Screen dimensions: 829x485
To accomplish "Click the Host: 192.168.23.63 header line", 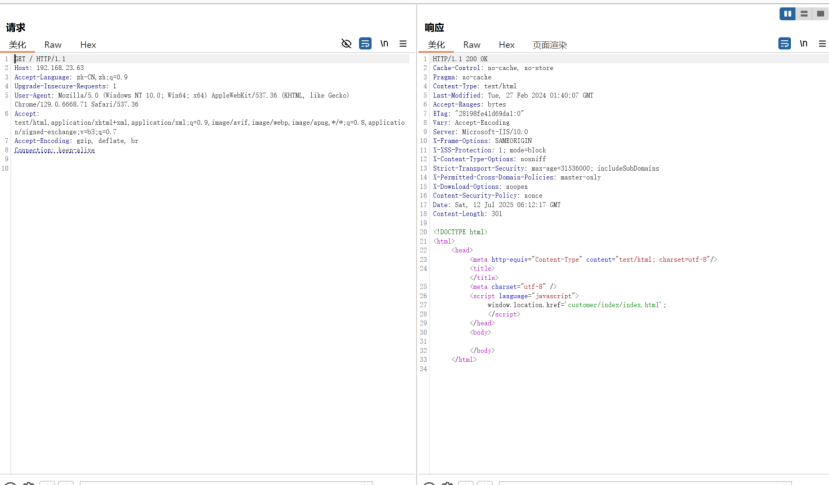I will click(49, 68).
